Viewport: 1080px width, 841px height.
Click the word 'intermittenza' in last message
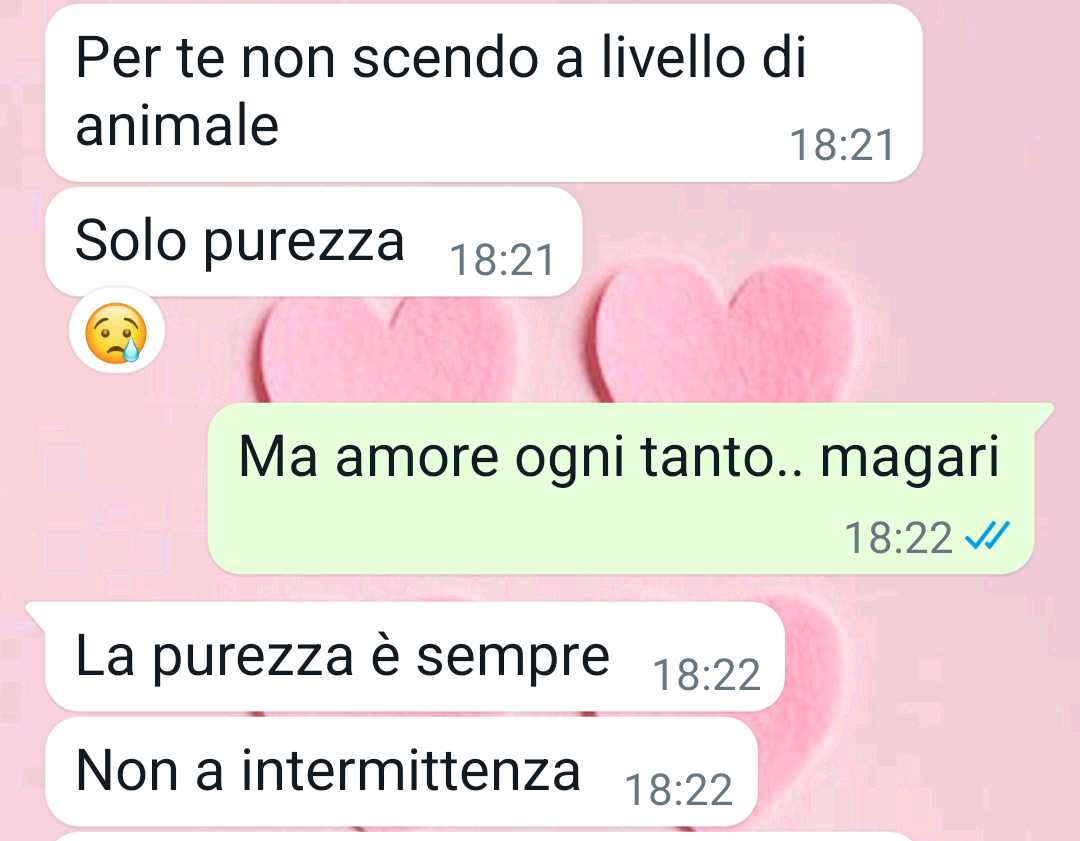pos(411,770)
